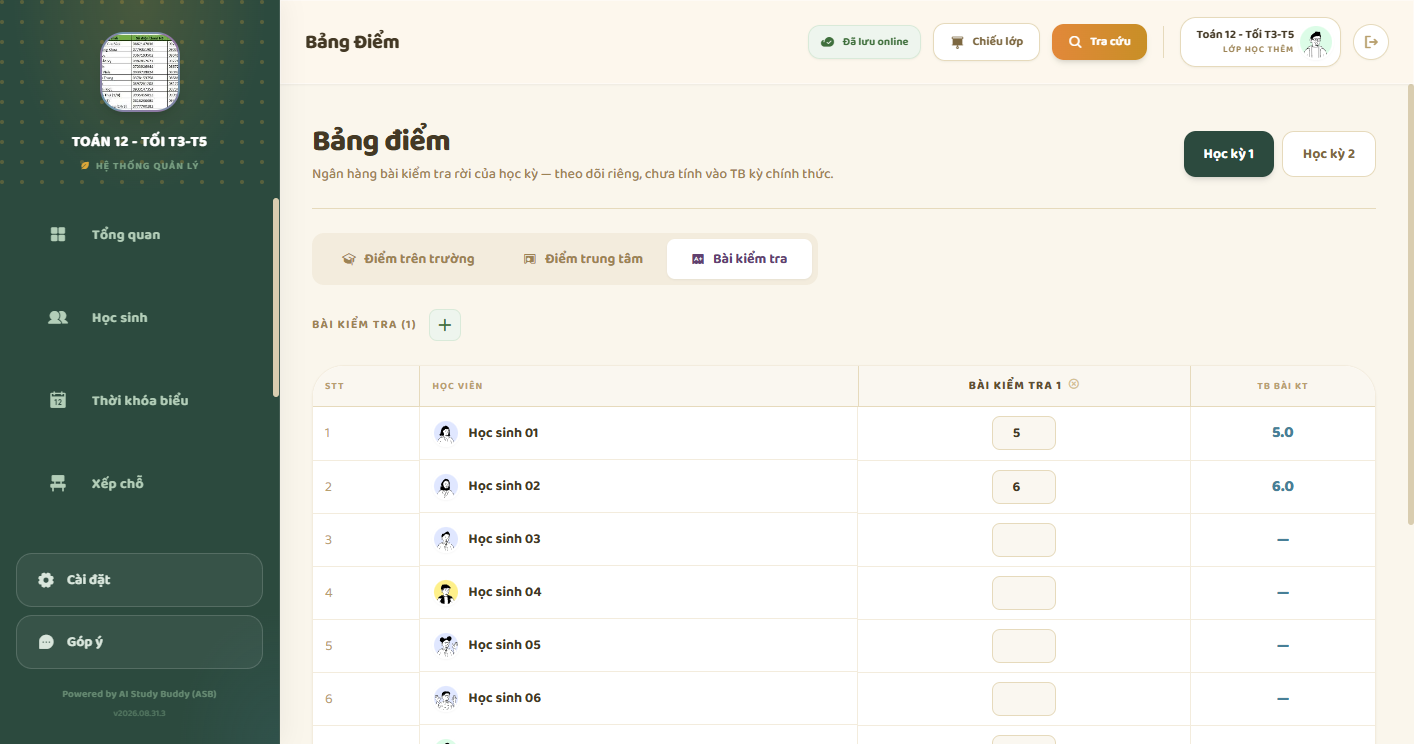
Task: Click the 6.0 average for Học sinh 02
Action: click(1283, 487)
